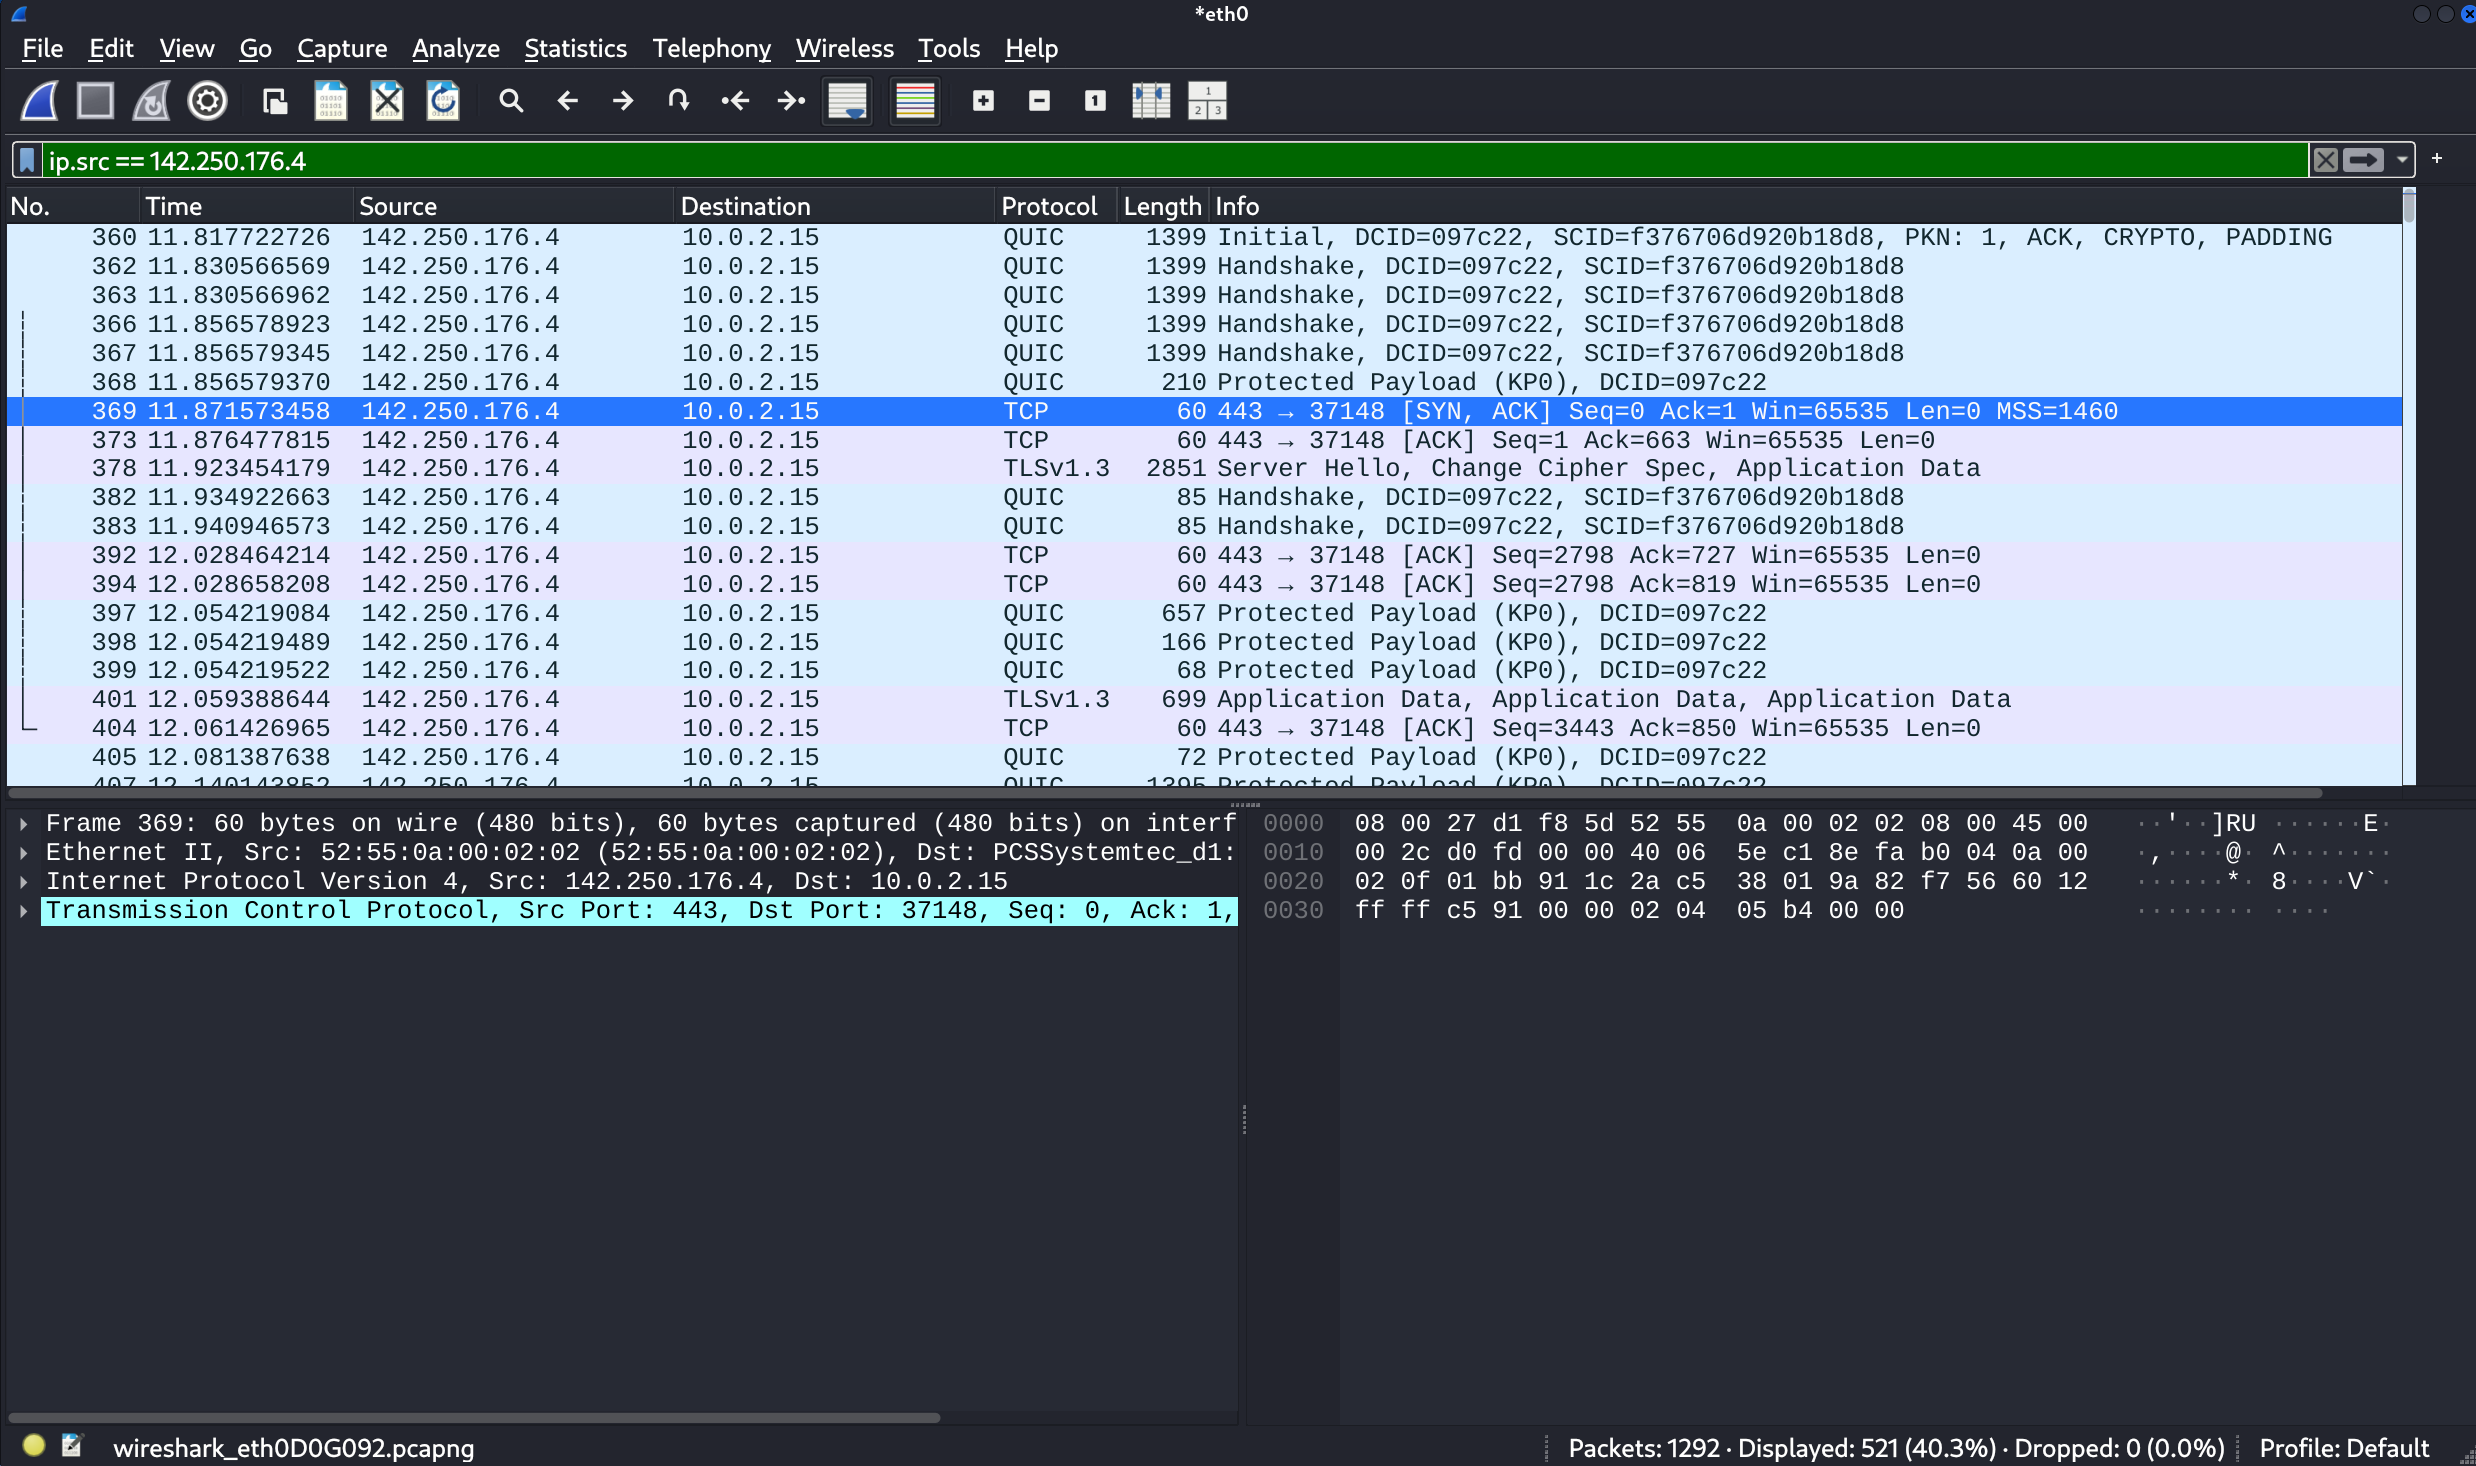The image size is (2476, 1466).
Task: Sort by Time column header
Action: tap(246, 206)
